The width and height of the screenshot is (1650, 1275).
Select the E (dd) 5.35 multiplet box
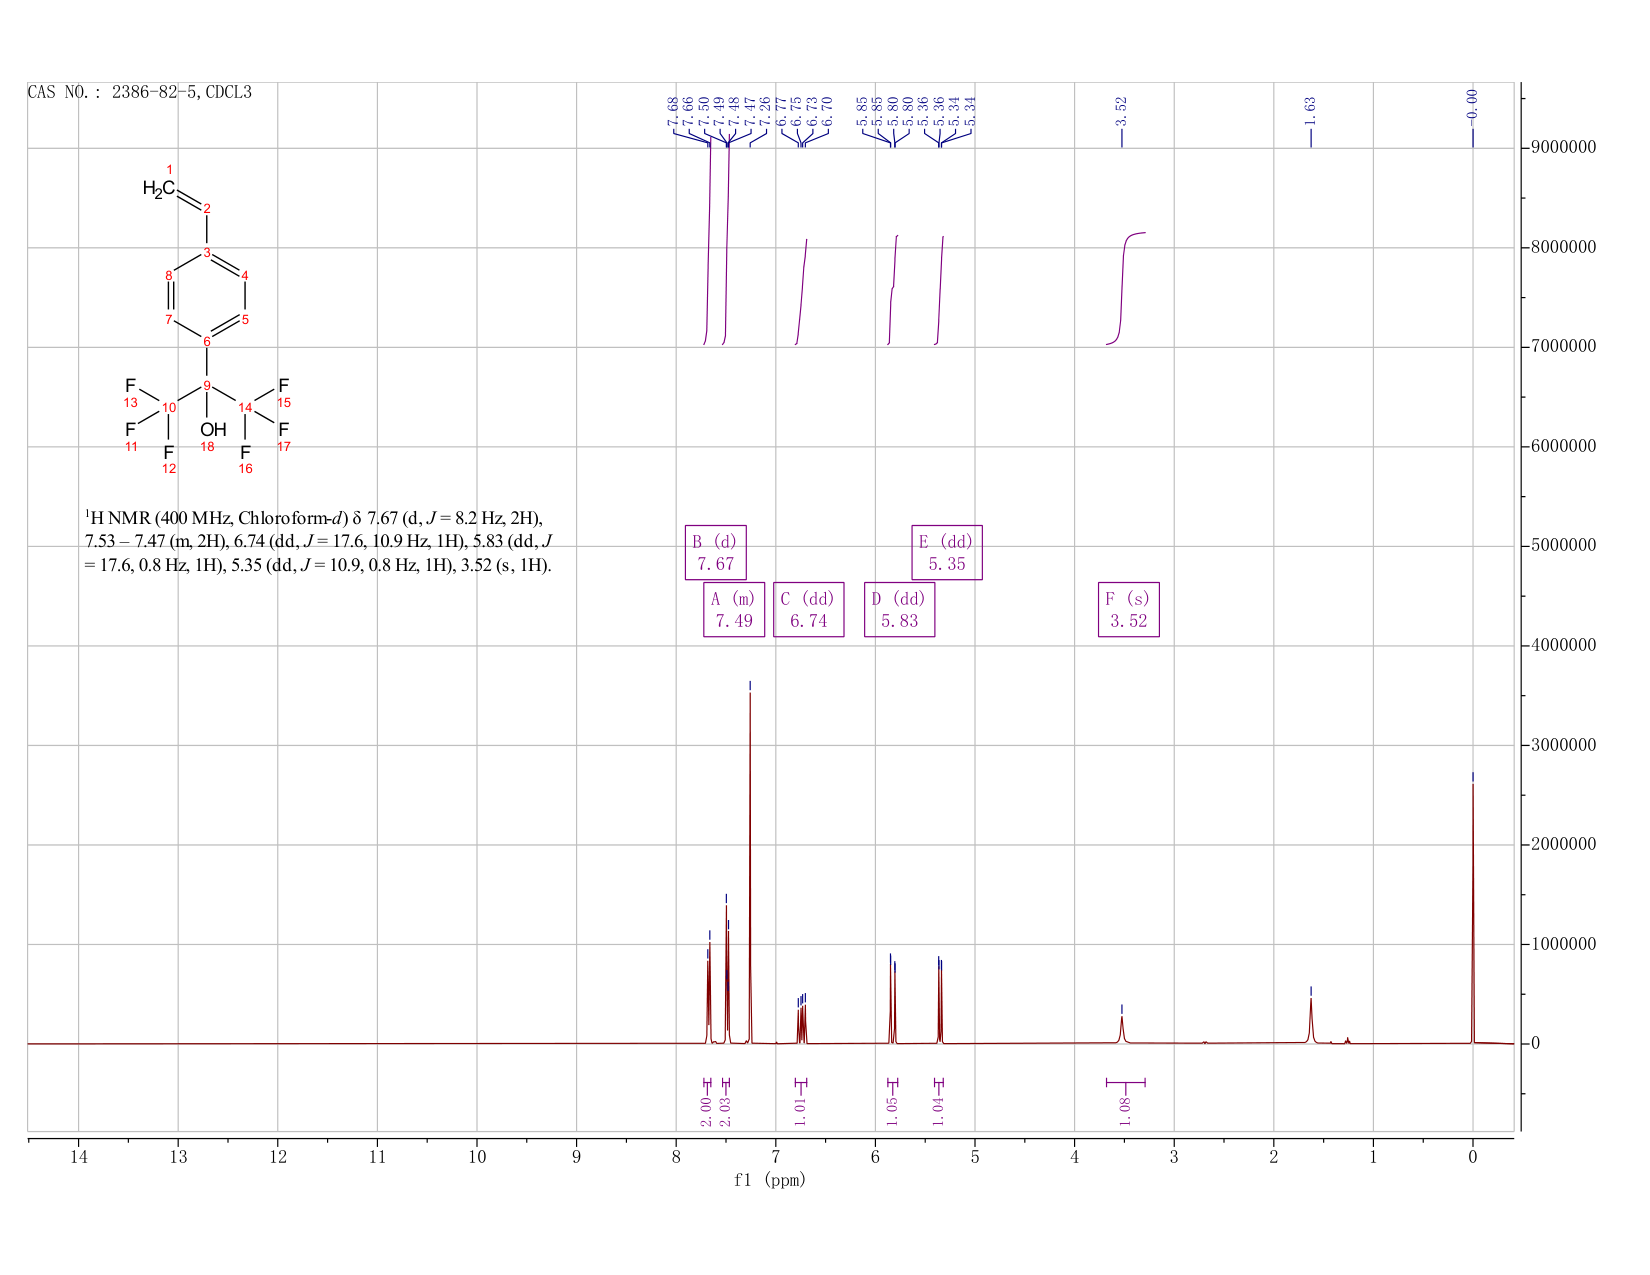pyautogui.click(x=947, y=552)
